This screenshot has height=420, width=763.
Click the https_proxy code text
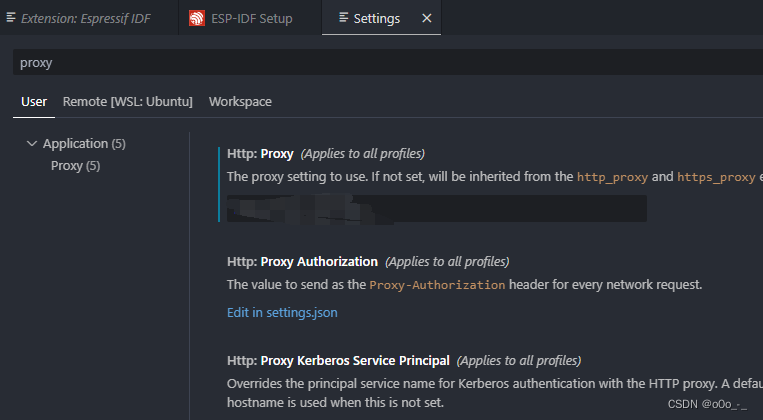pos(716,177)
